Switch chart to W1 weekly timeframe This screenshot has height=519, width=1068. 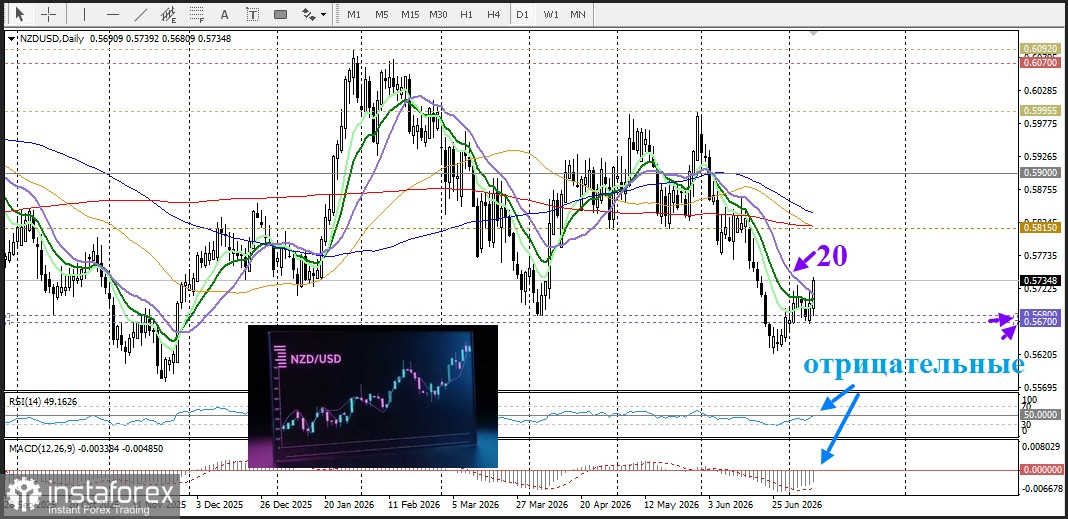pos(551,14)
